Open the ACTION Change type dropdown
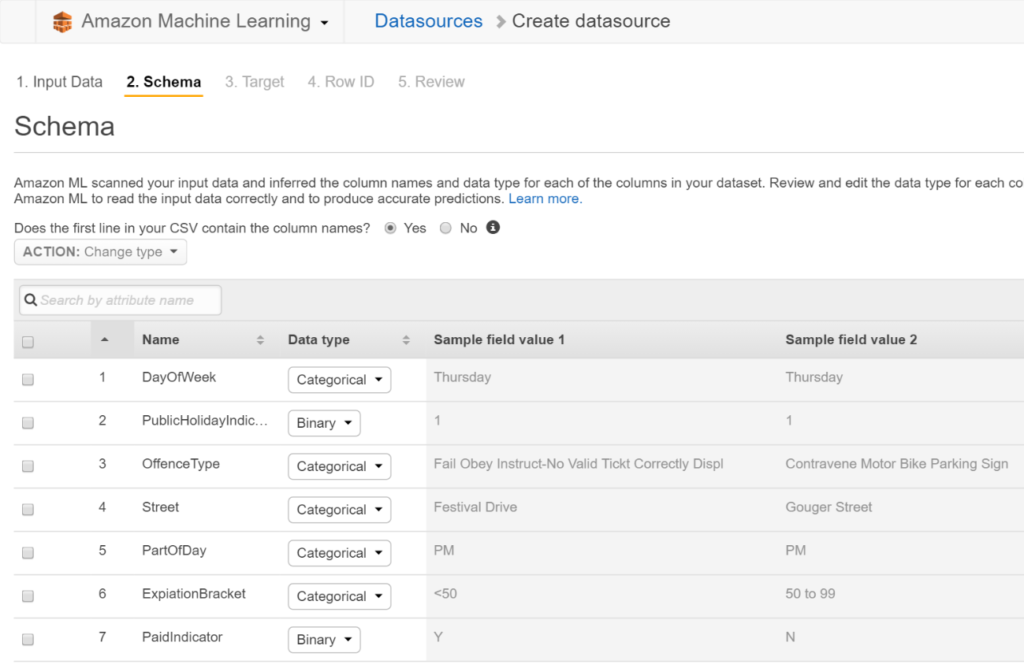The width and height of the screenshot is (1024, 668). (100, 251)
